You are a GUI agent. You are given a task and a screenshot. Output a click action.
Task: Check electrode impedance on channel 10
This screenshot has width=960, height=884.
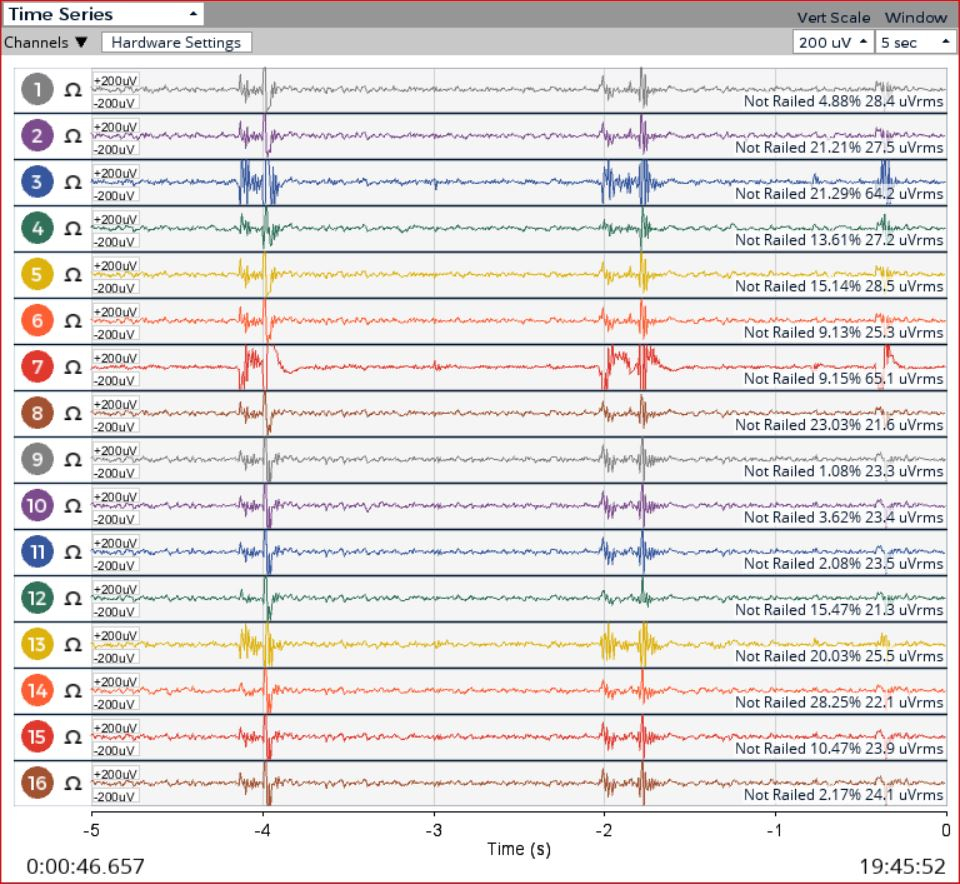point(70,506)
